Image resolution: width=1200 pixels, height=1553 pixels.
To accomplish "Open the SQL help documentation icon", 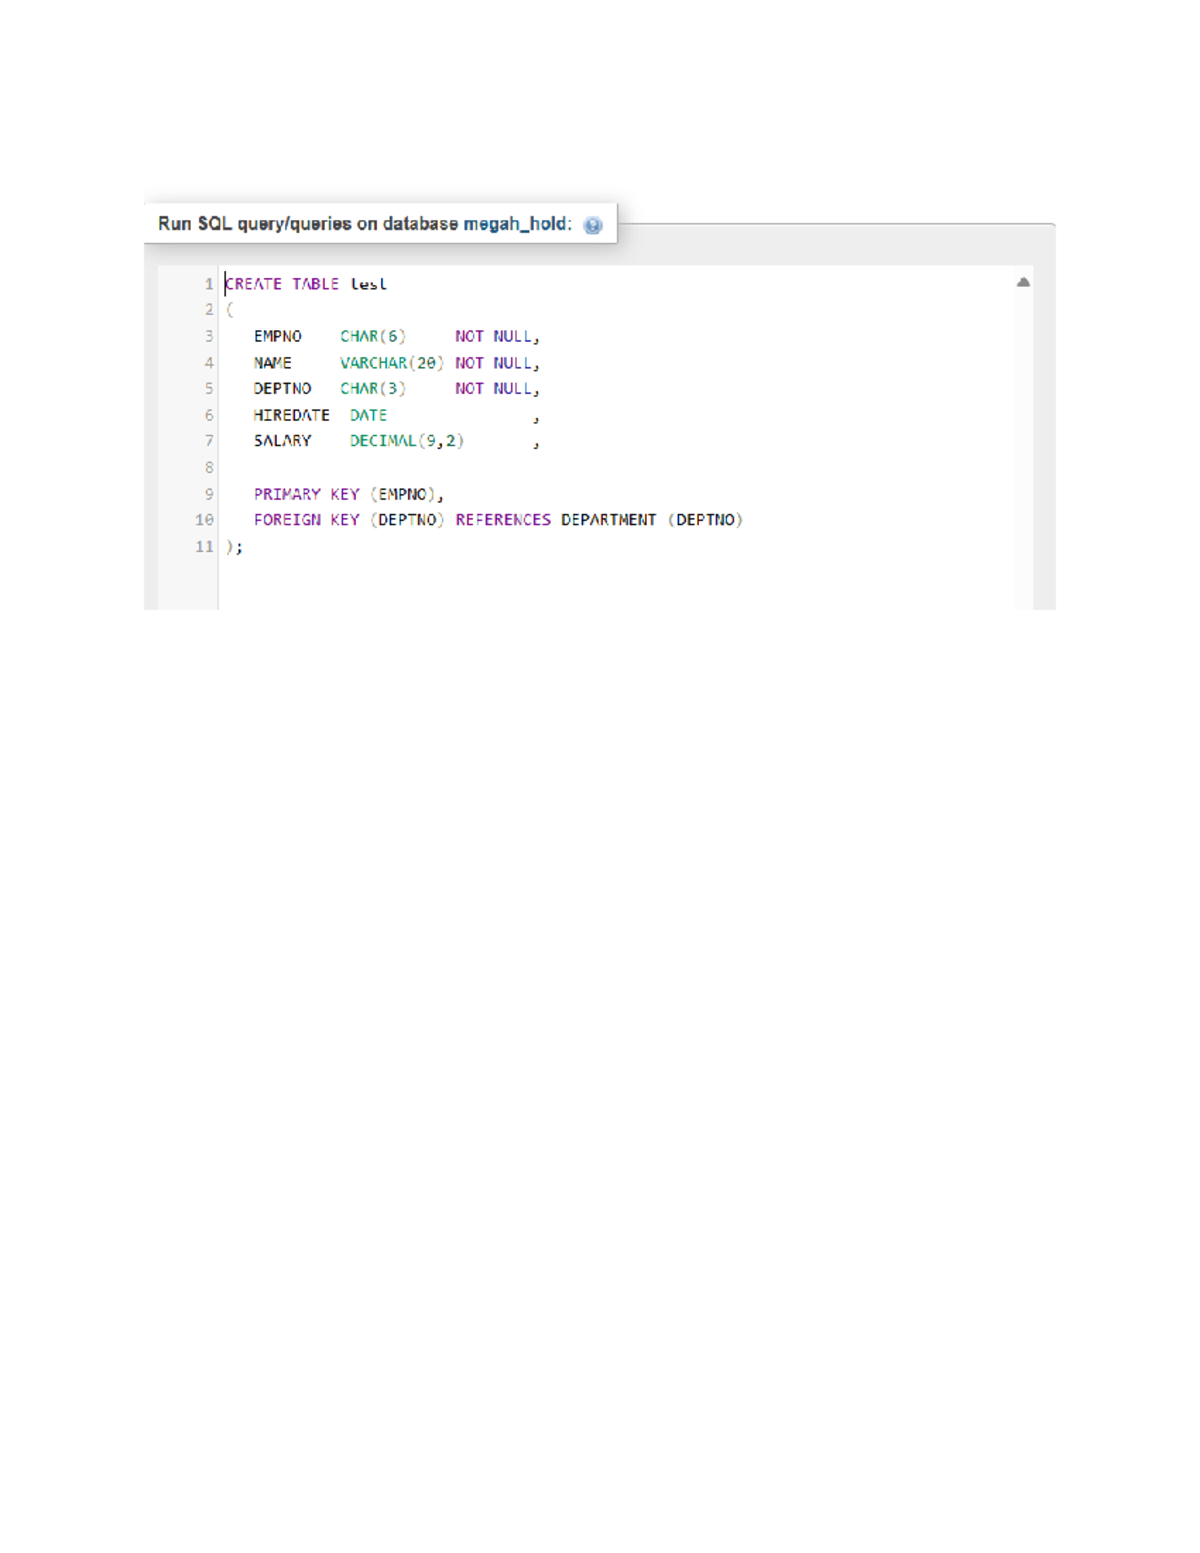I will pyautogui.click(x=593, y=225).
